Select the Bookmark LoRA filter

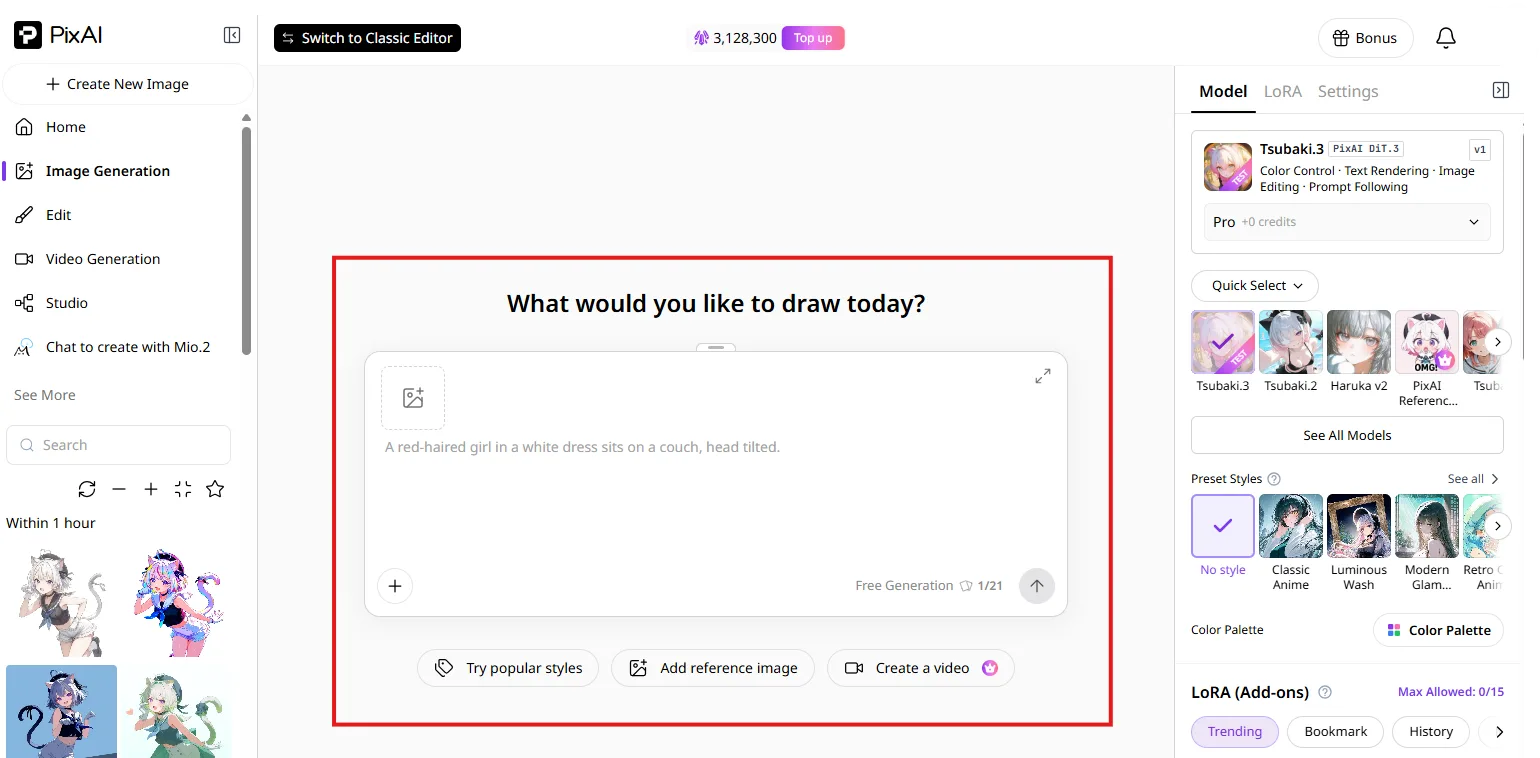[x=1335, y=732]
